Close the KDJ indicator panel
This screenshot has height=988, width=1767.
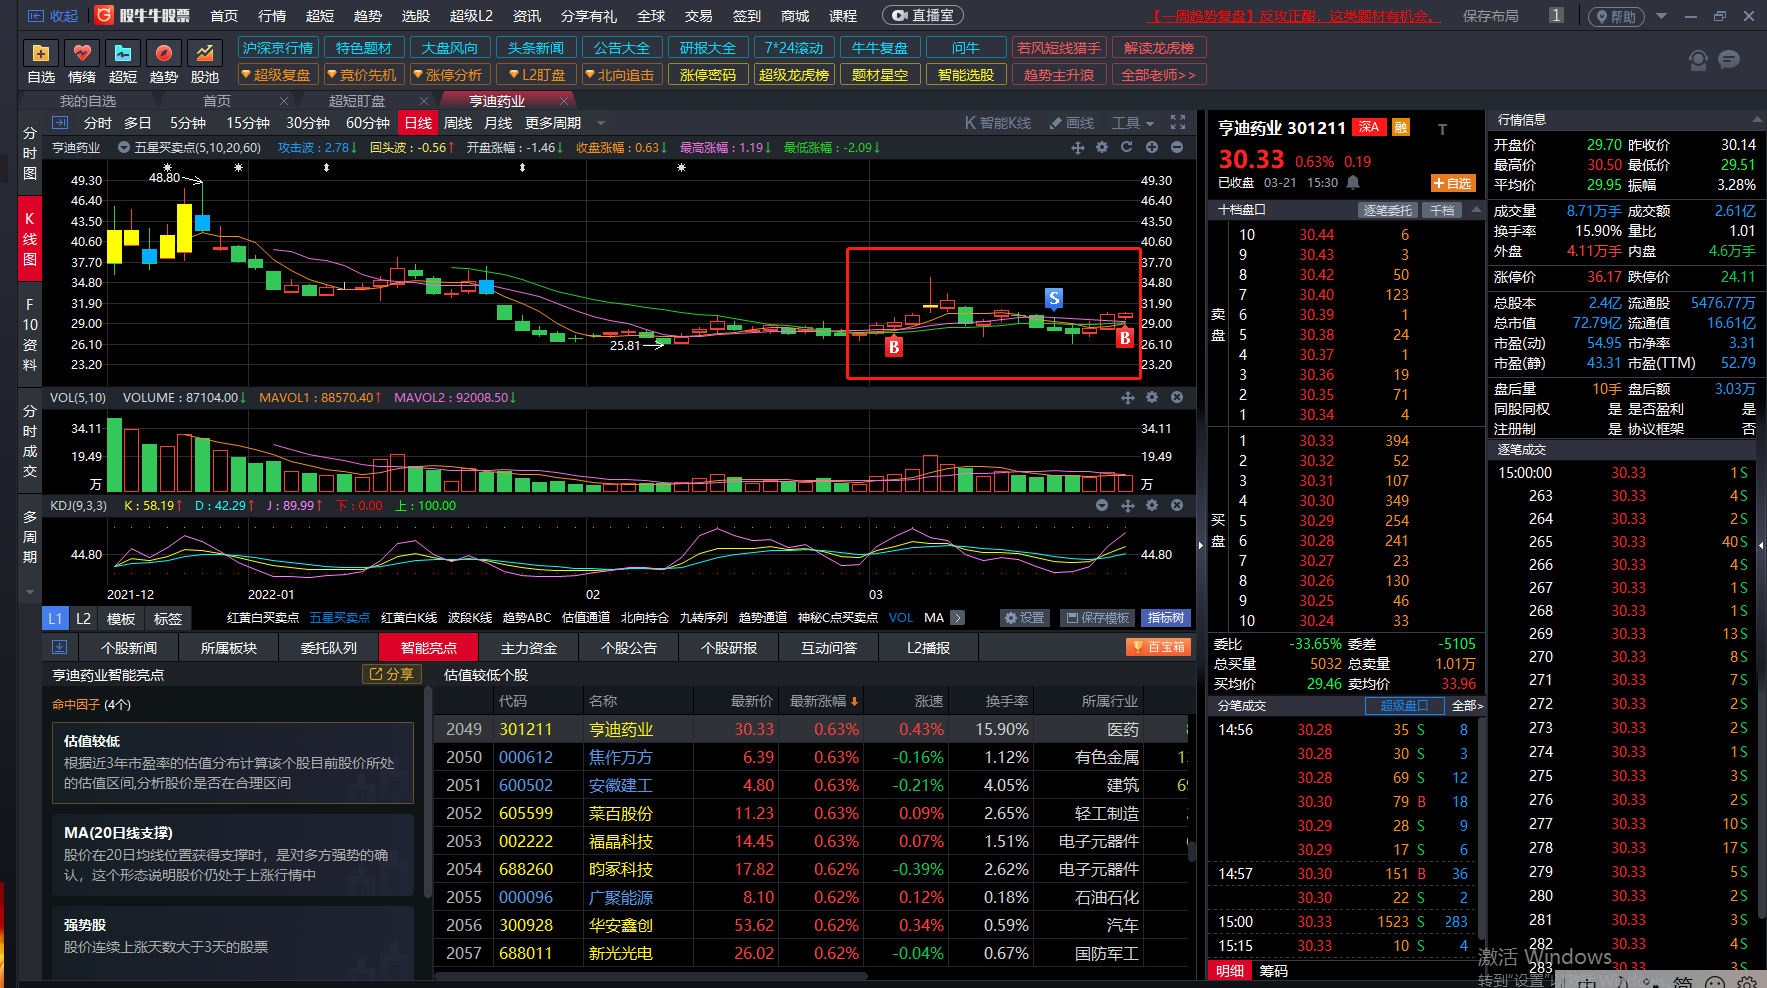point(1177,505)
